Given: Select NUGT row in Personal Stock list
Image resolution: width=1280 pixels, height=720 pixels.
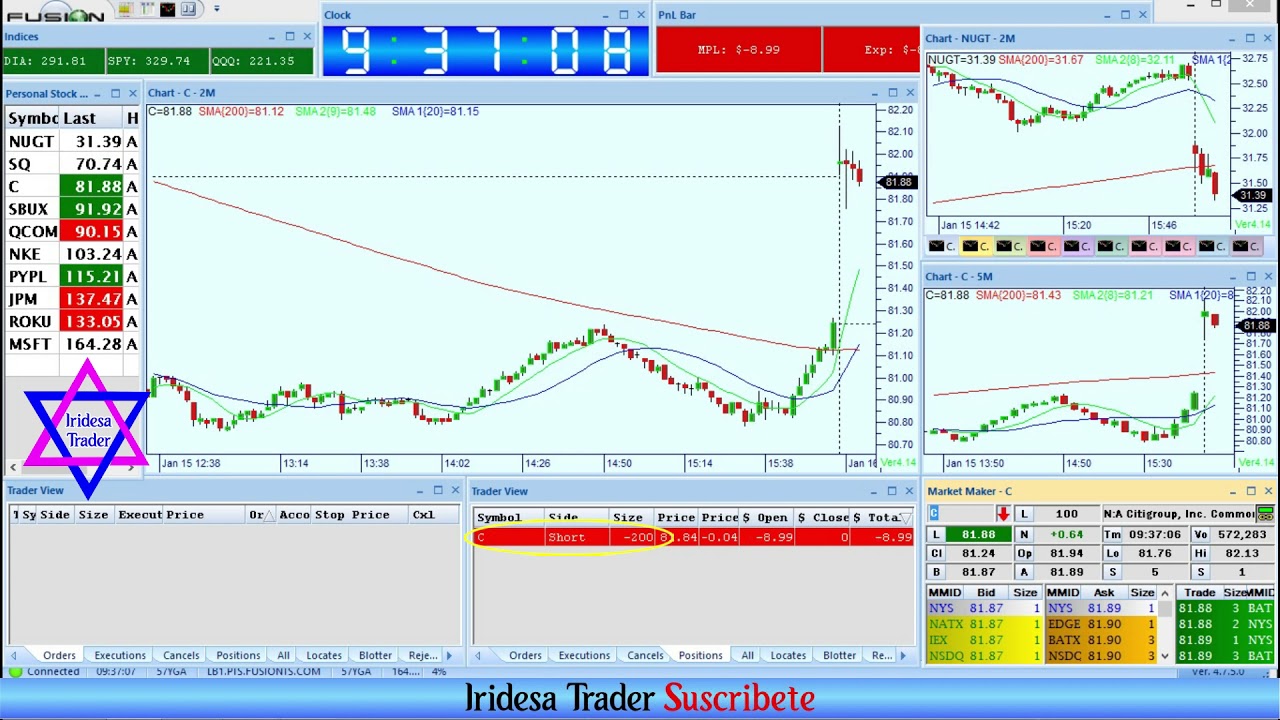Looking at the screenshot, I should (x=72, y=142).
